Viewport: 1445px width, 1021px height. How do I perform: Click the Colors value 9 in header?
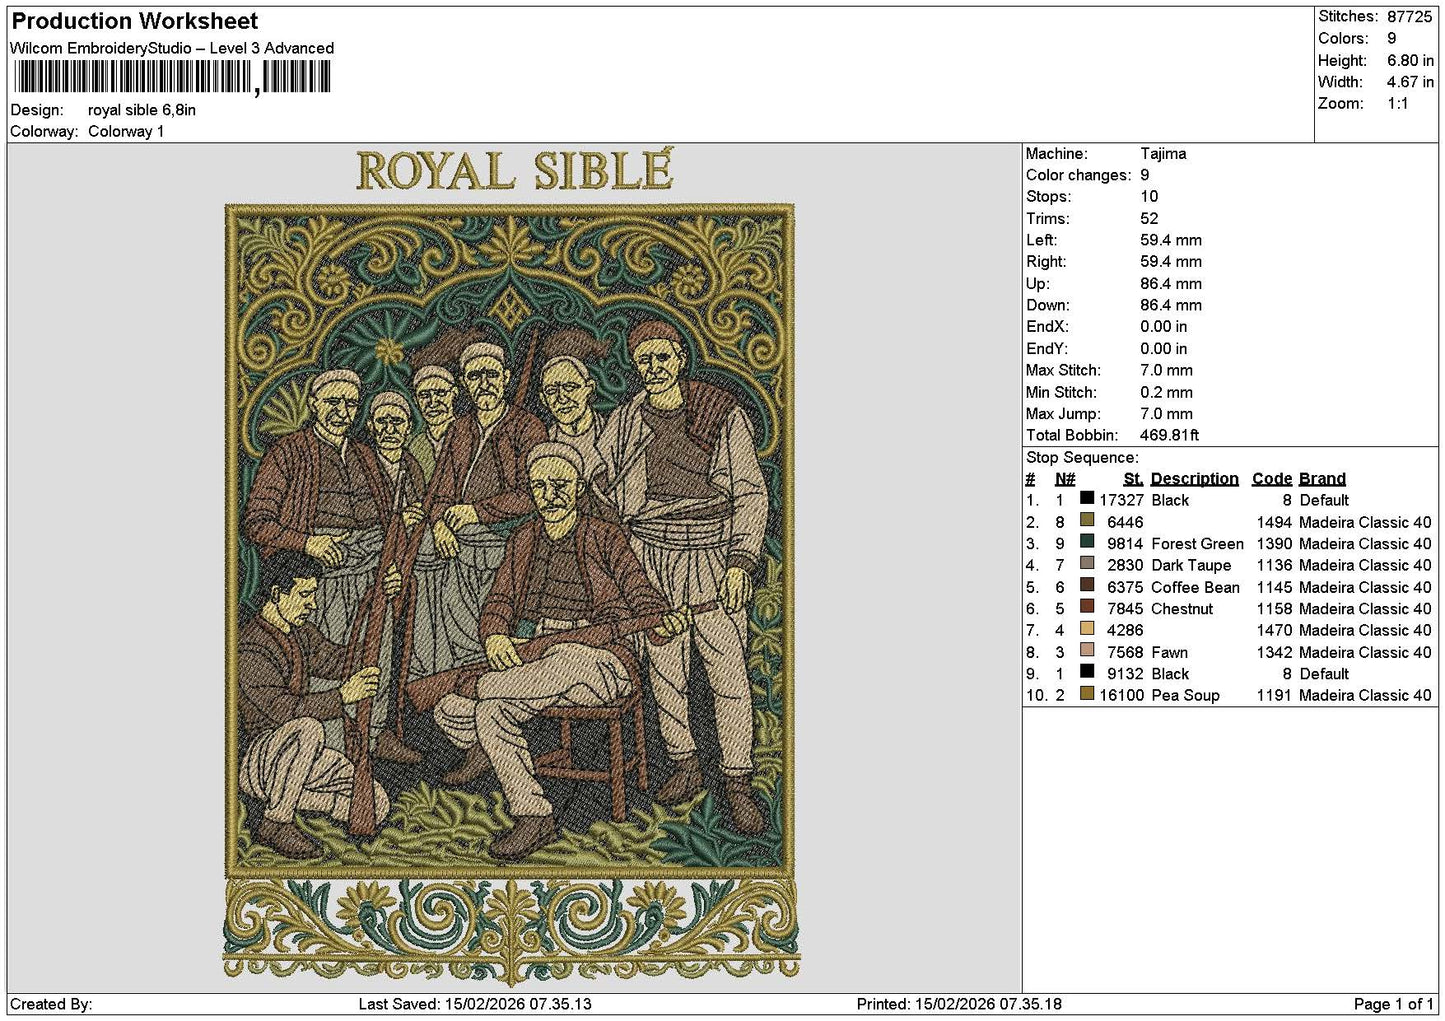tap(1391, 39)
